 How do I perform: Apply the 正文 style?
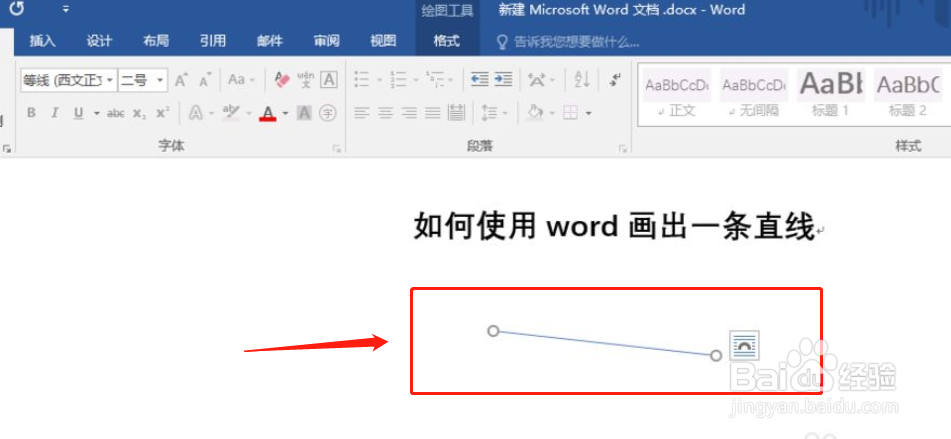click(677, 93)
